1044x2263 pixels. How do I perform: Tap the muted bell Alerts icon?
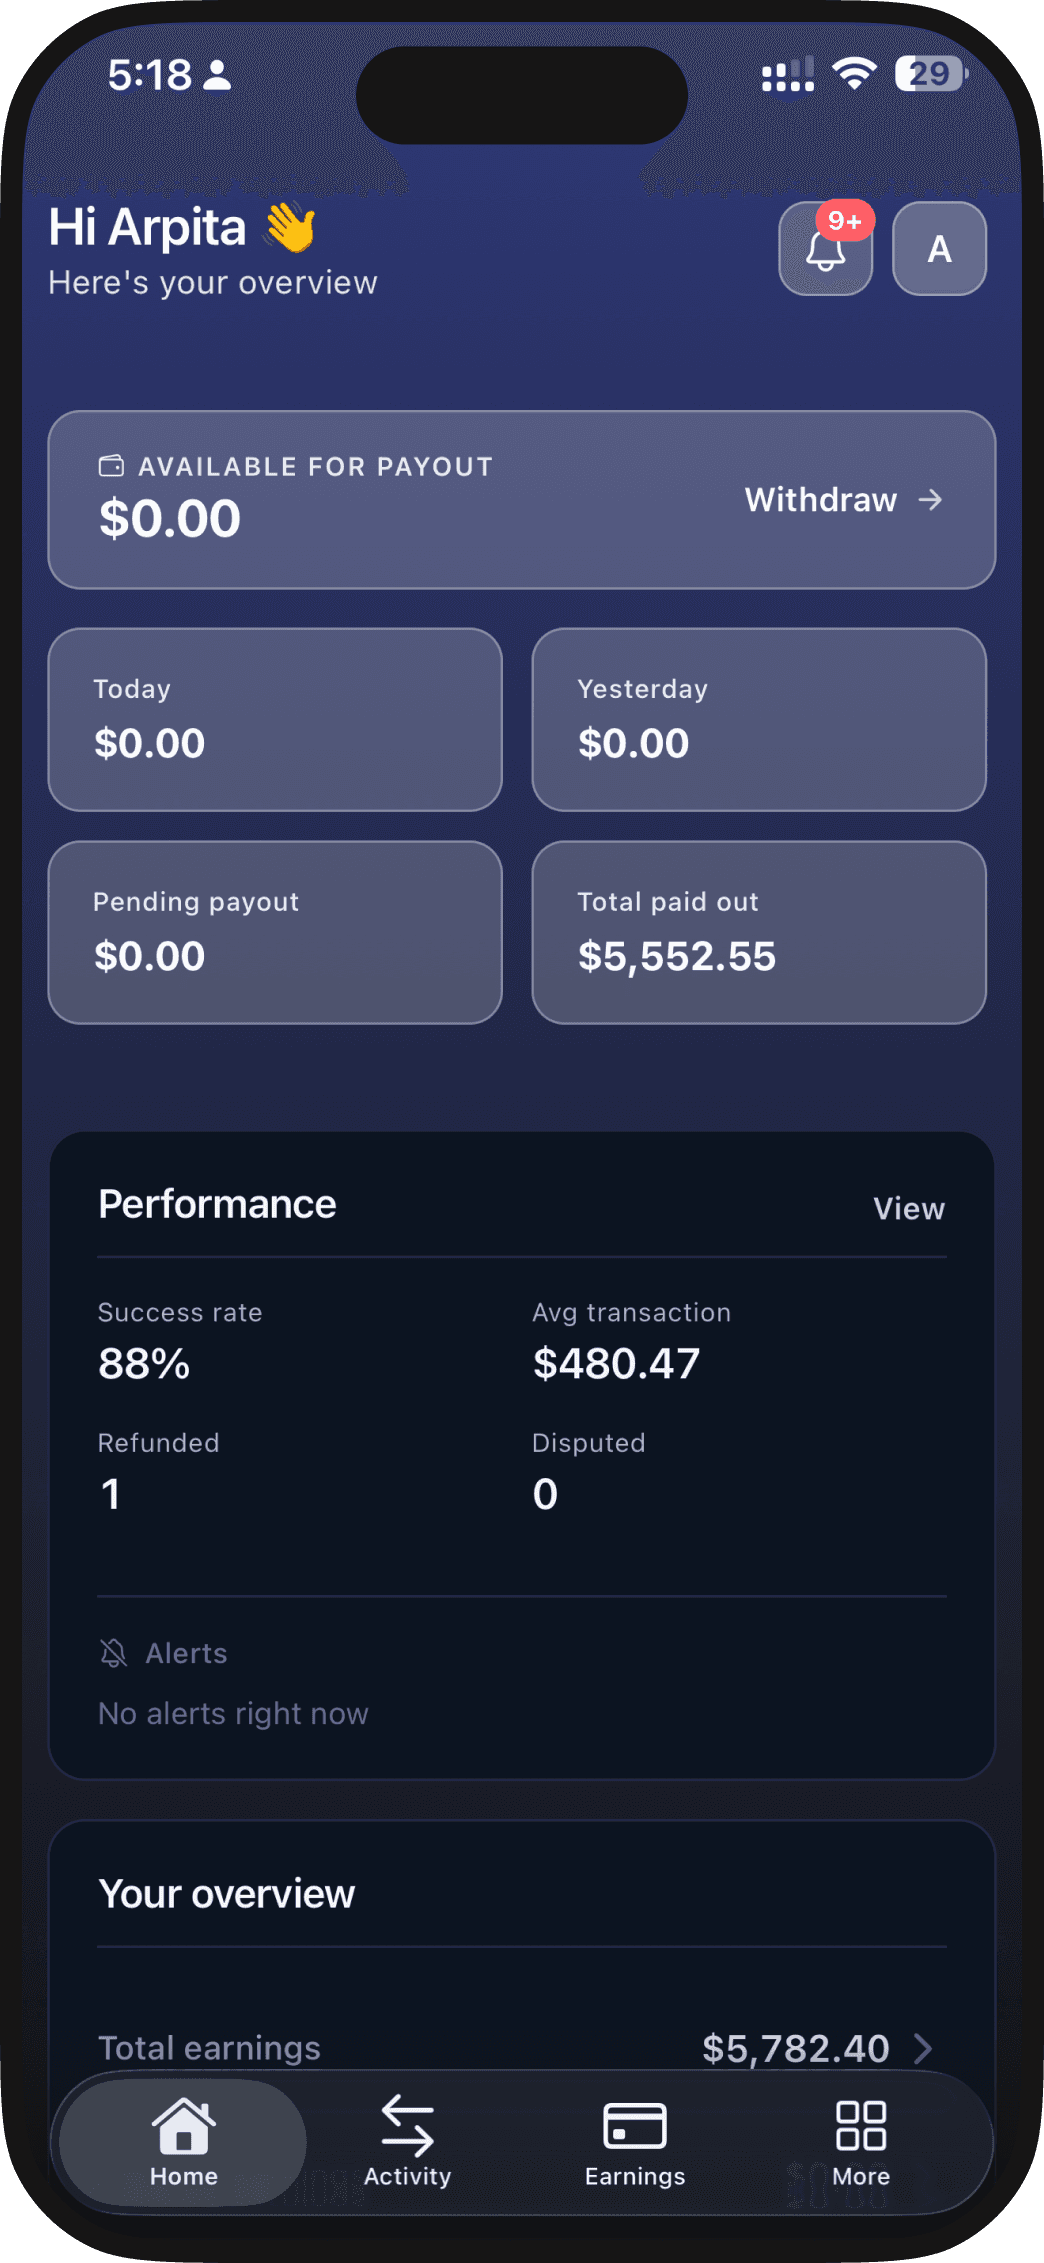point(114,1653)
